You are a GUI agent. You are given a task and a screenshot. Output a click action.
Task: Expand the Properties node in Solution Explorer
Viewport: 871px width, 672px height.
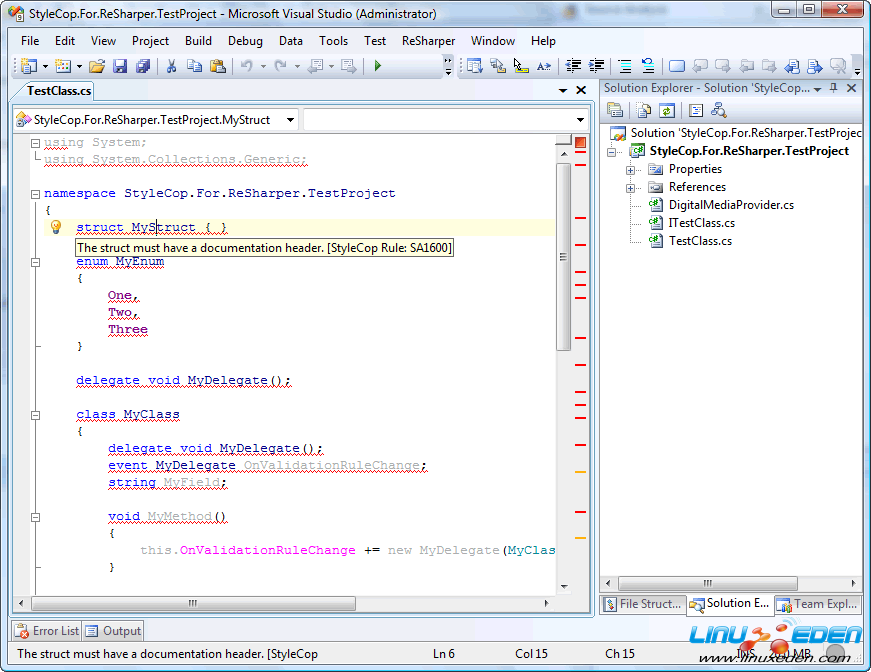coord(630,170)
